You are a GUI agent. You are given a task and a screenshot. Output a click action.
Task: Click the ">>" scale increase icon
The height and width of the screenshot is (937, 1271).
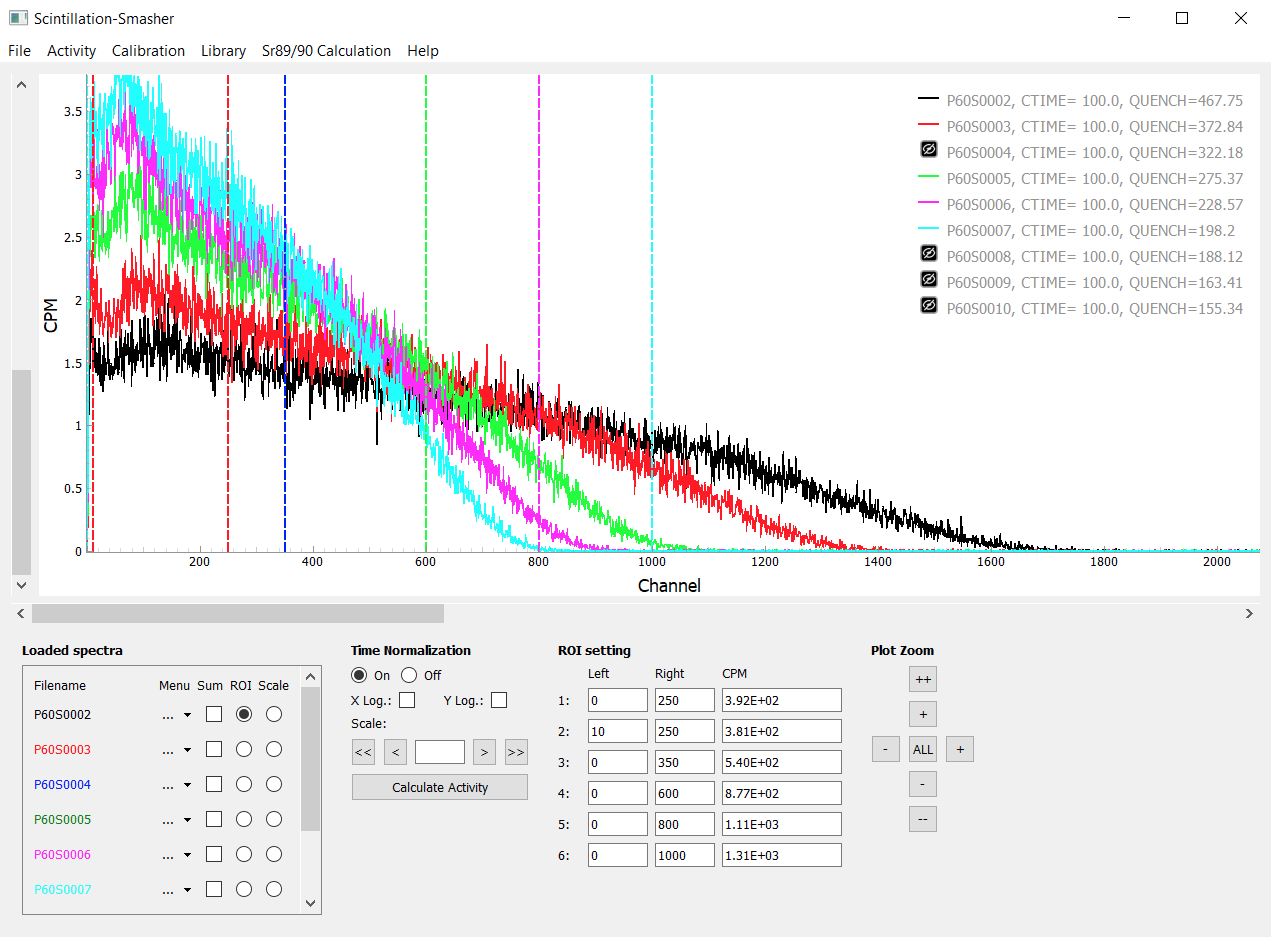516,752
